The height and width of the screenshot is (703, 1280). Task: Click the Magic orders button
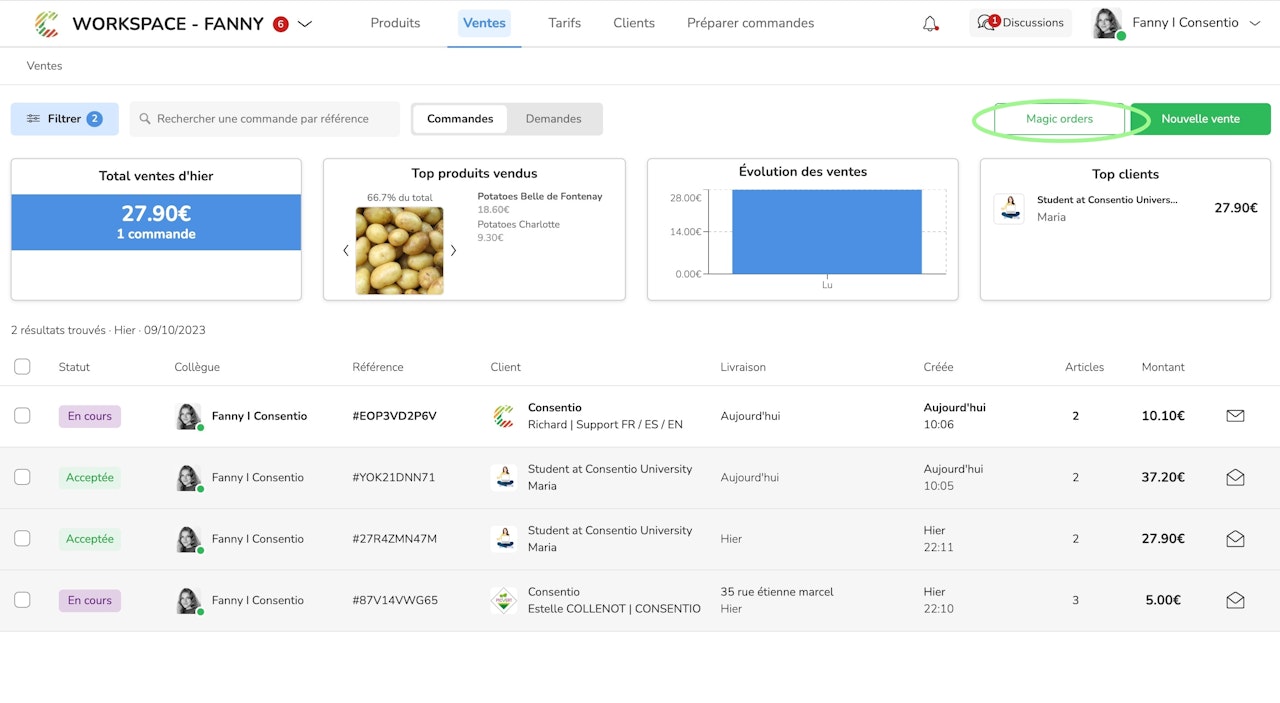pos(1059,119)
